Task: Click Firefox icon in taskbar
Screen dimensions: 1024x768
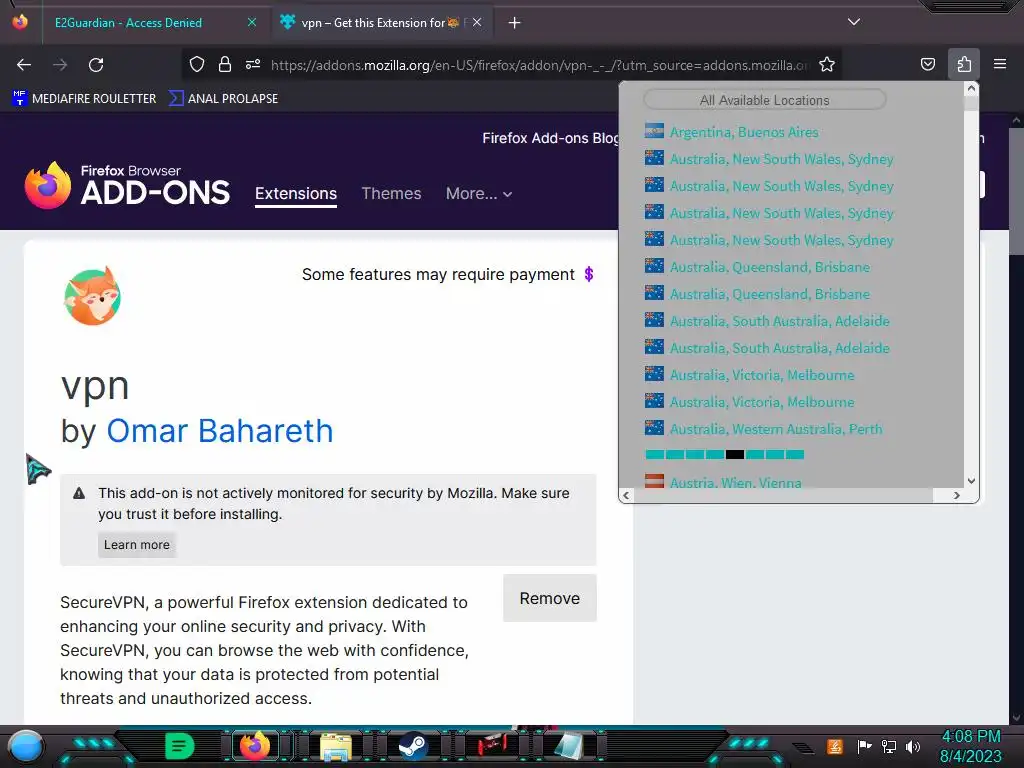Action: [x=255, y=746]
